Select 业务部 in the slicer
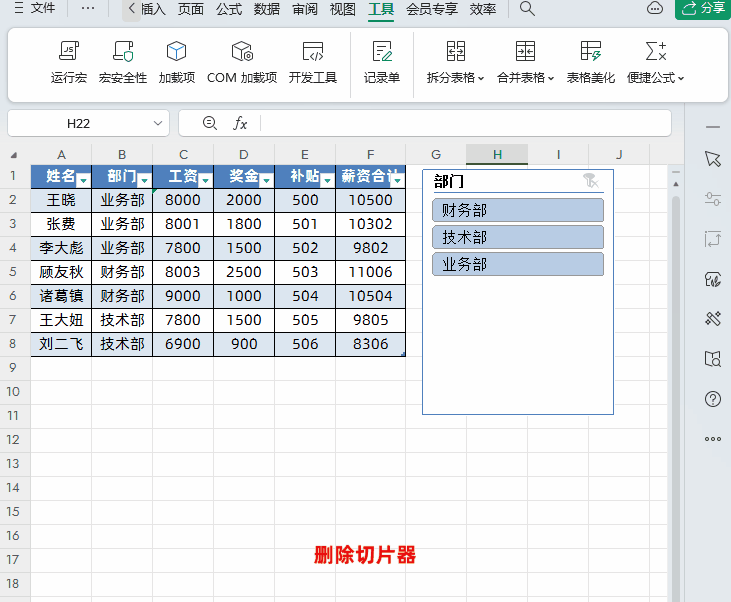The height and width of the screenshot is (602, 731). 518,264
